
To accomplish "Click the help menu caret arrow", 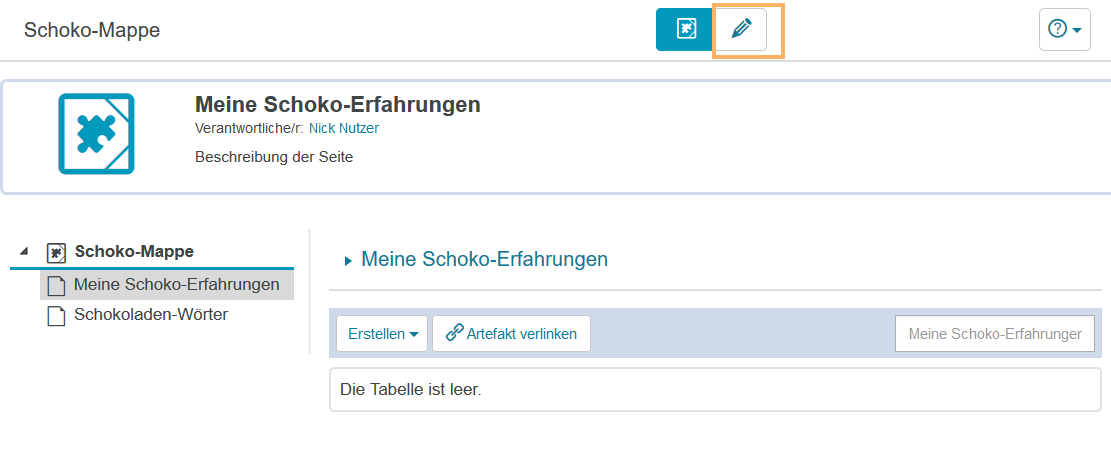I will [1077, 30].
